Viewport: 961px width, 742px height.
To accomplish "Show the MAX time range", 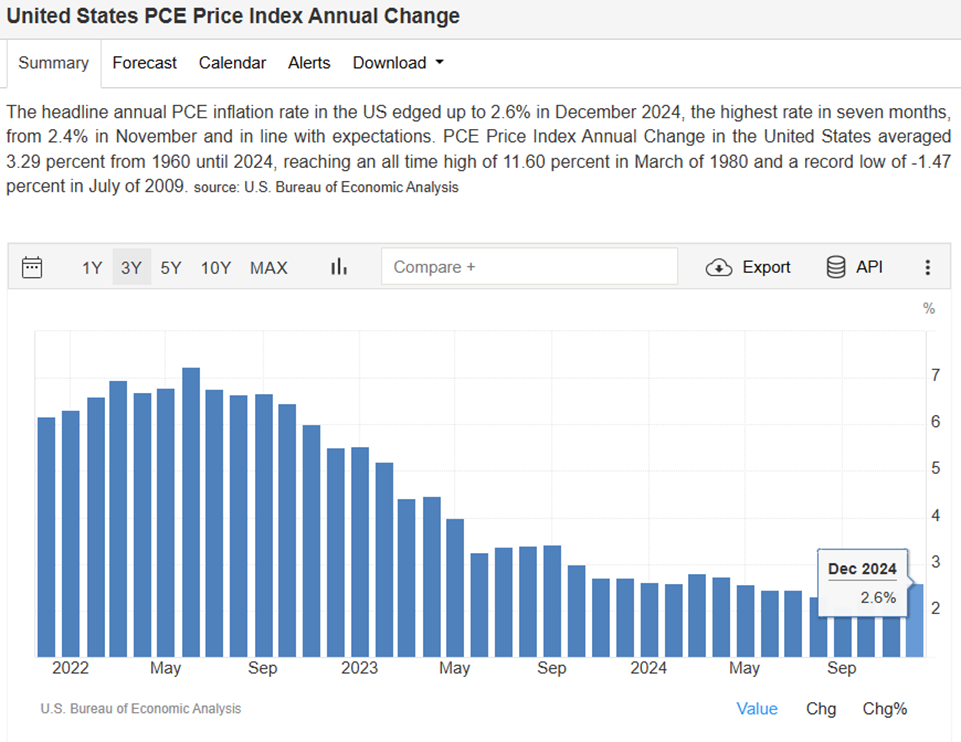I will tap(268, 267).
